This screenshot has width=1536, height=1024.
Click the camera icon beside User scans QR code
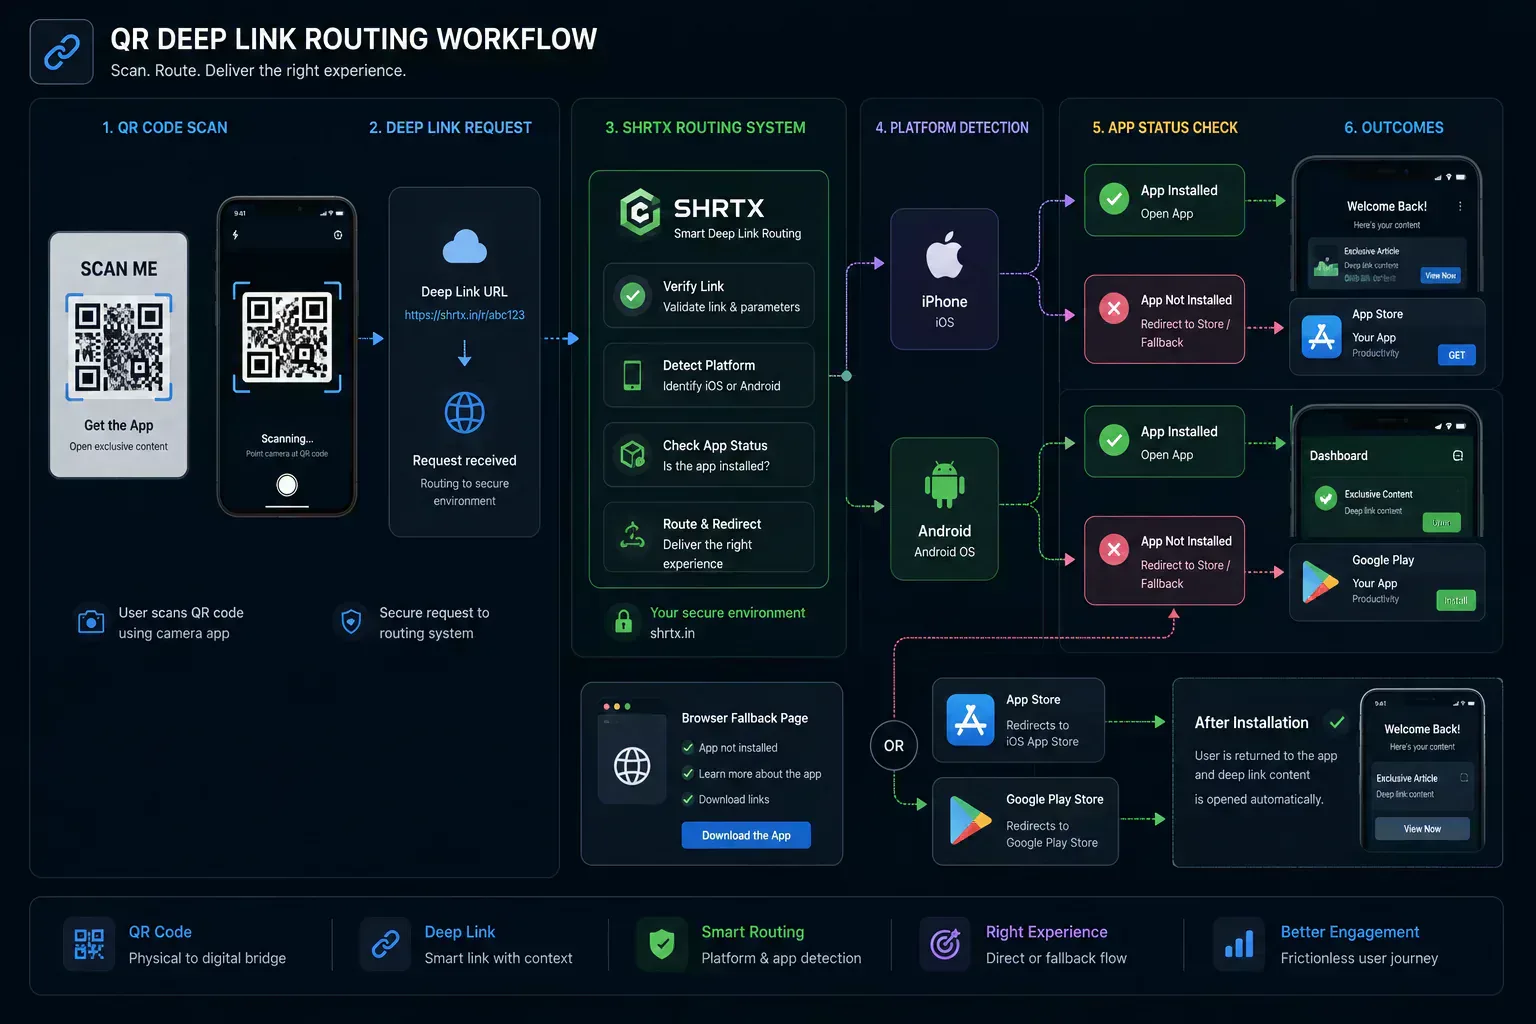tap(91, 621)
